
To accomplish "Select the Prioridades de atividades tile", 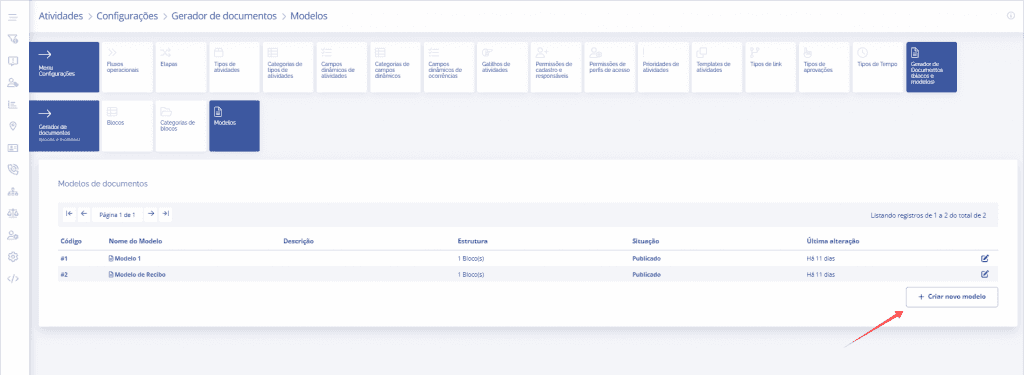I will (x=664, y=67).
